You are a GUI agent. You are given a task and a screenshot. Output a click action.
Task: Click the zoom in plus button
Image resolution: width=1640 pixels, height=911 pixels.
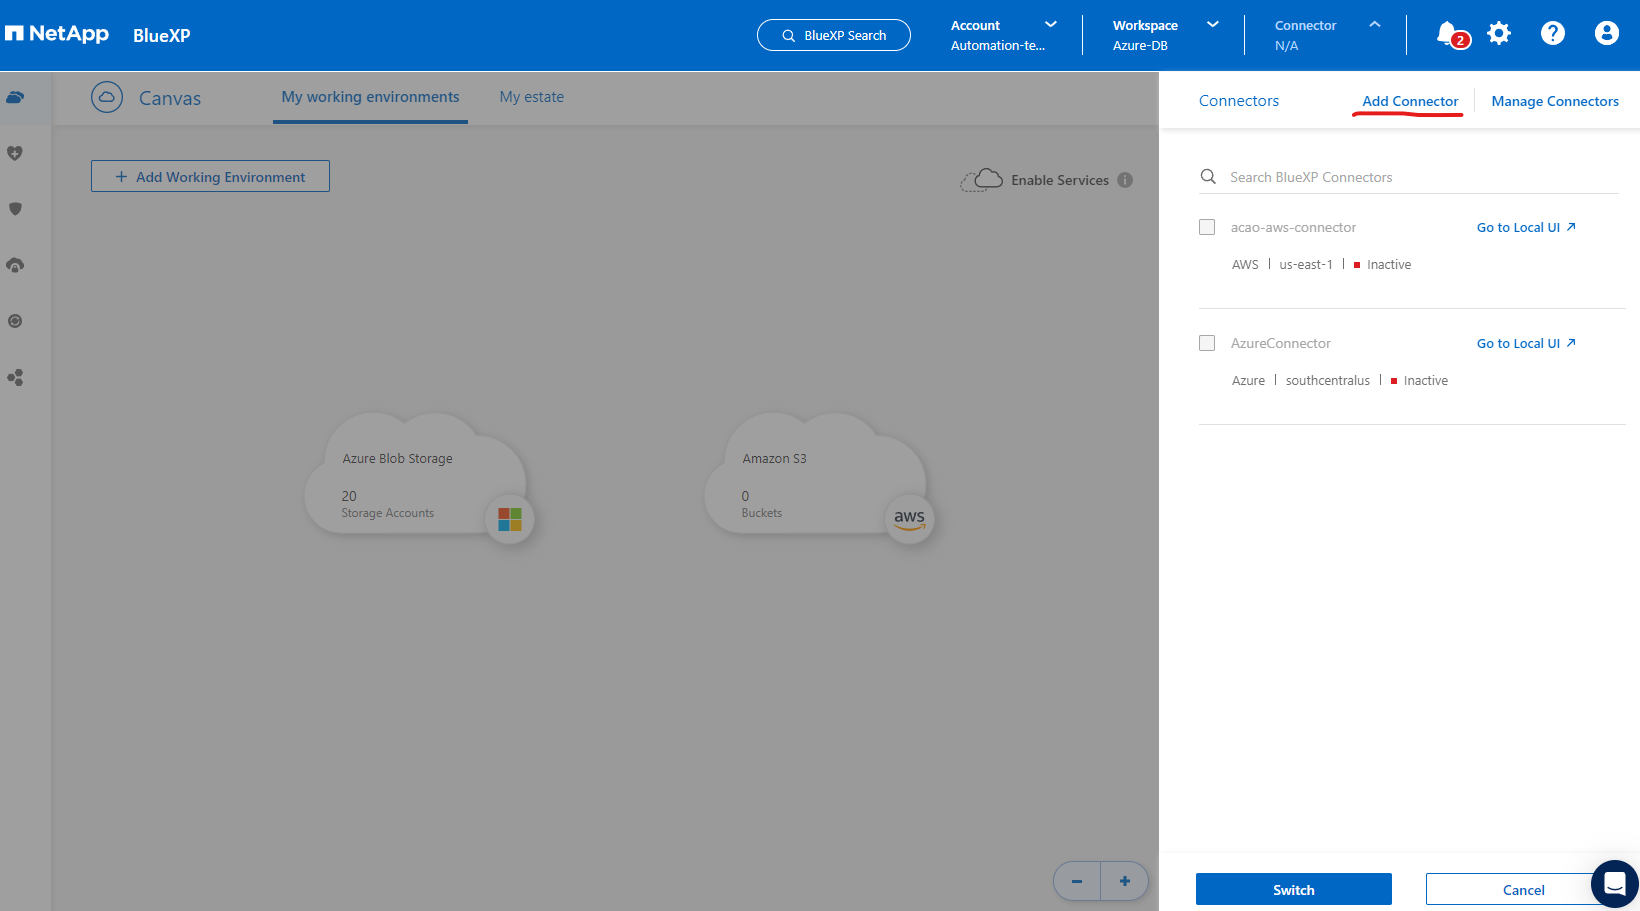(x=1125, y=881)
